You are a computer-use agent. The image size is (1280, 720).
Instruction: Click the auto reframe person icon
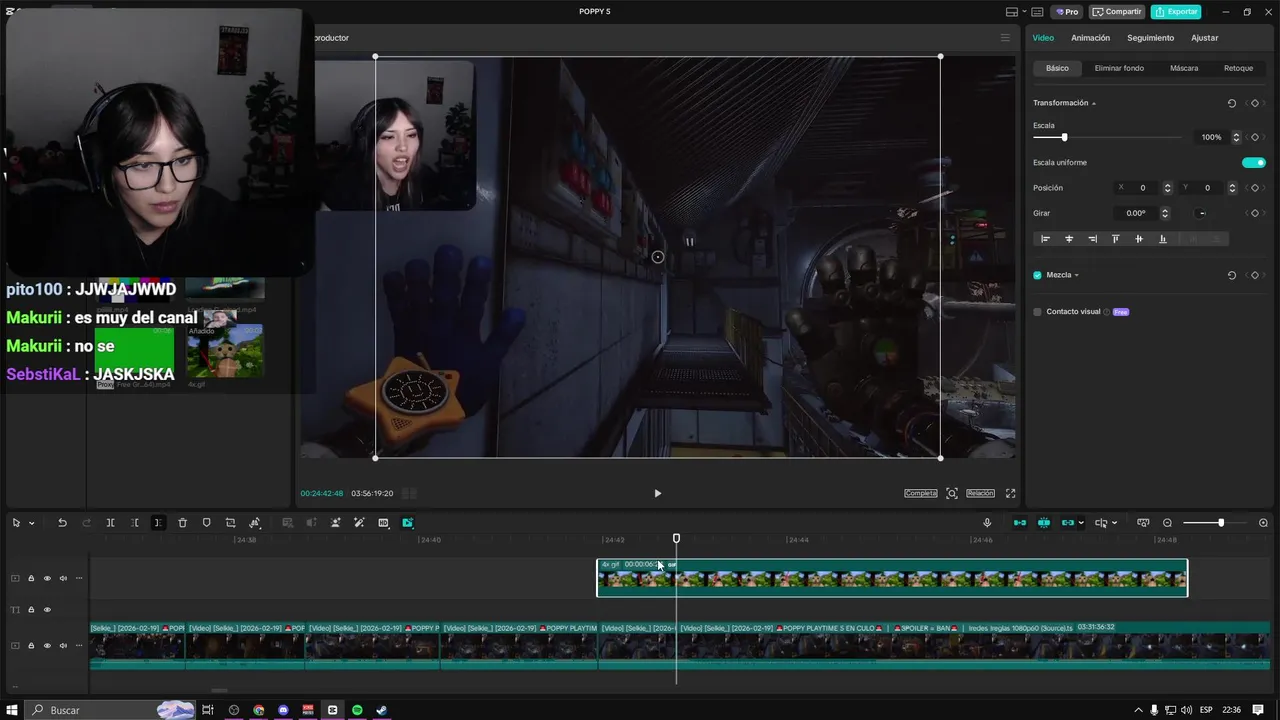[x=335, y=523]
